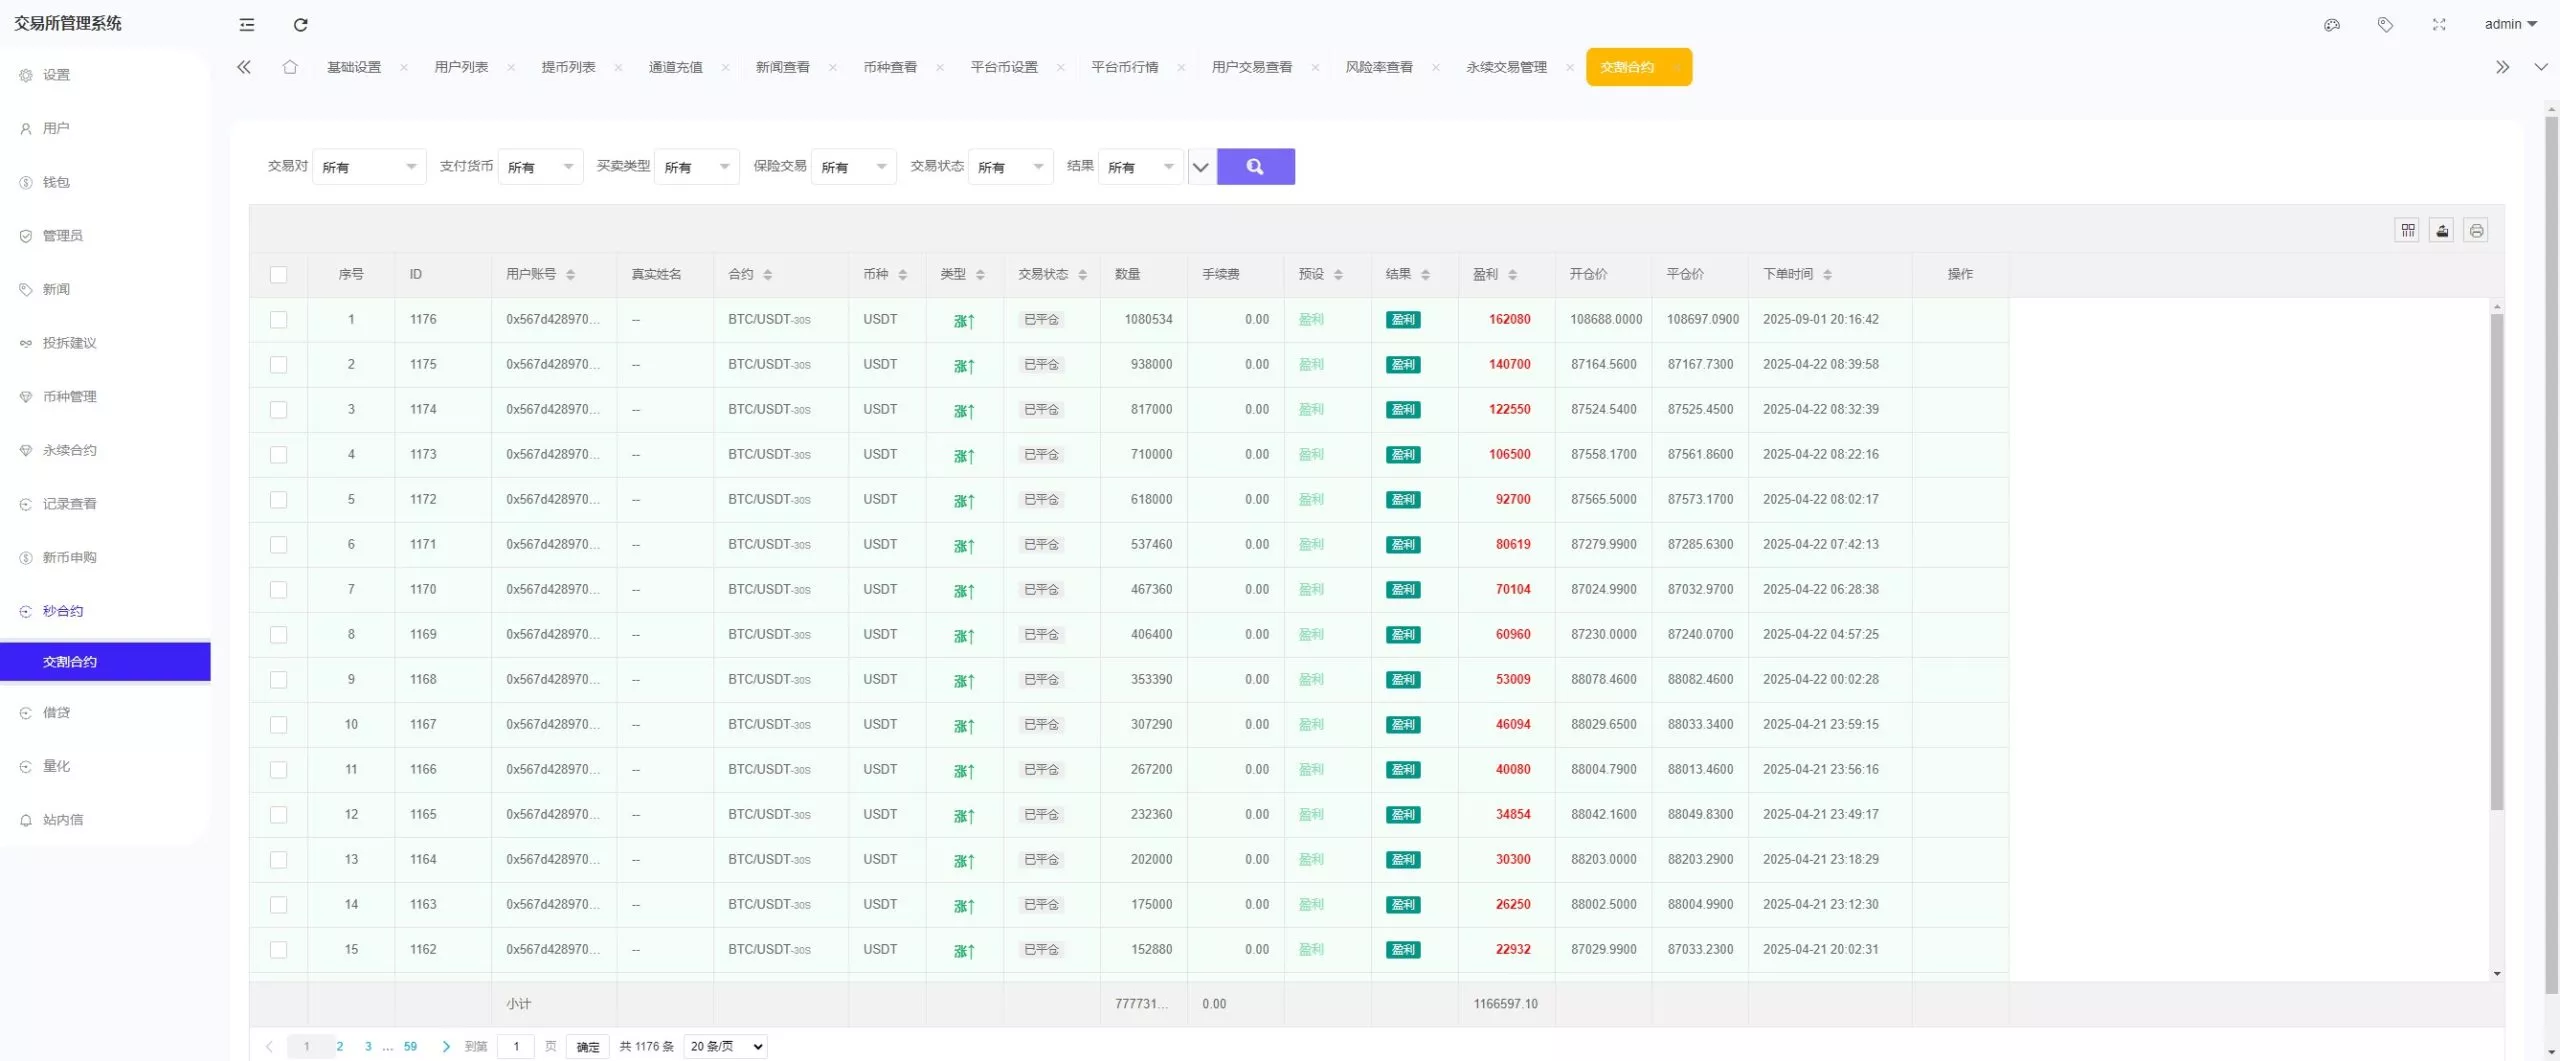The height and width of the screenshot is (1061, 2560).
Task: Toggle the select-all checkbox in the table header
Action: [x=279, y=274]
